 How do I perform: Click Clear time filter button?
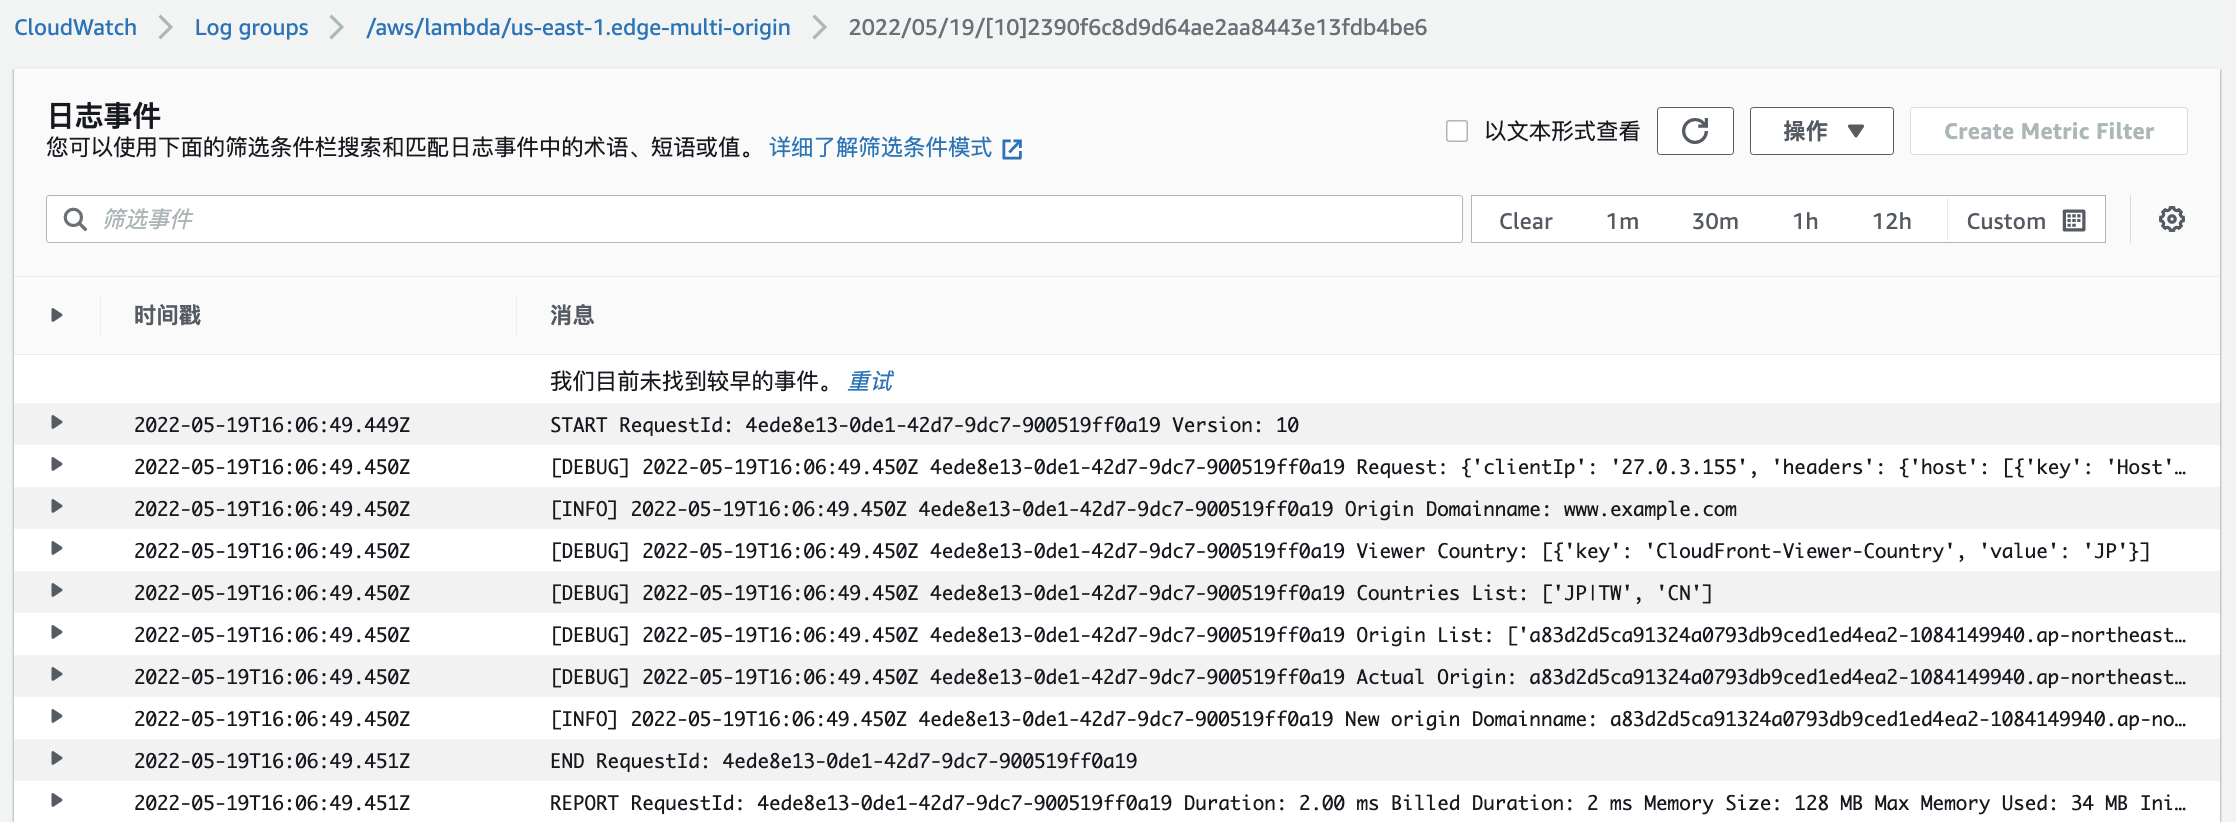click(1525, 221)
